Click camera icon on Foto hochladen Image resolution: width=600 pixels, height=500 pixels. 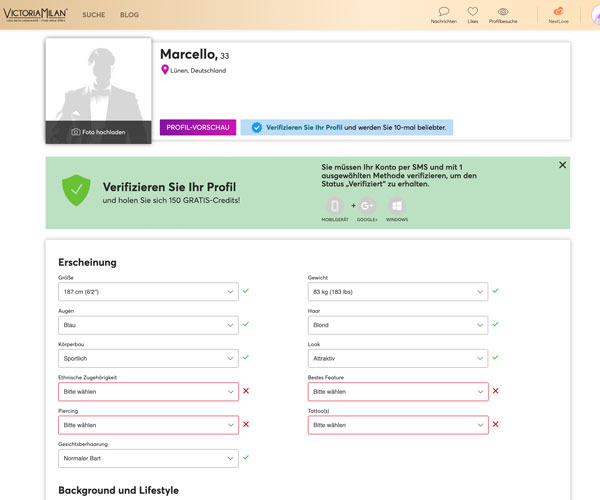(x=76, y=132)
